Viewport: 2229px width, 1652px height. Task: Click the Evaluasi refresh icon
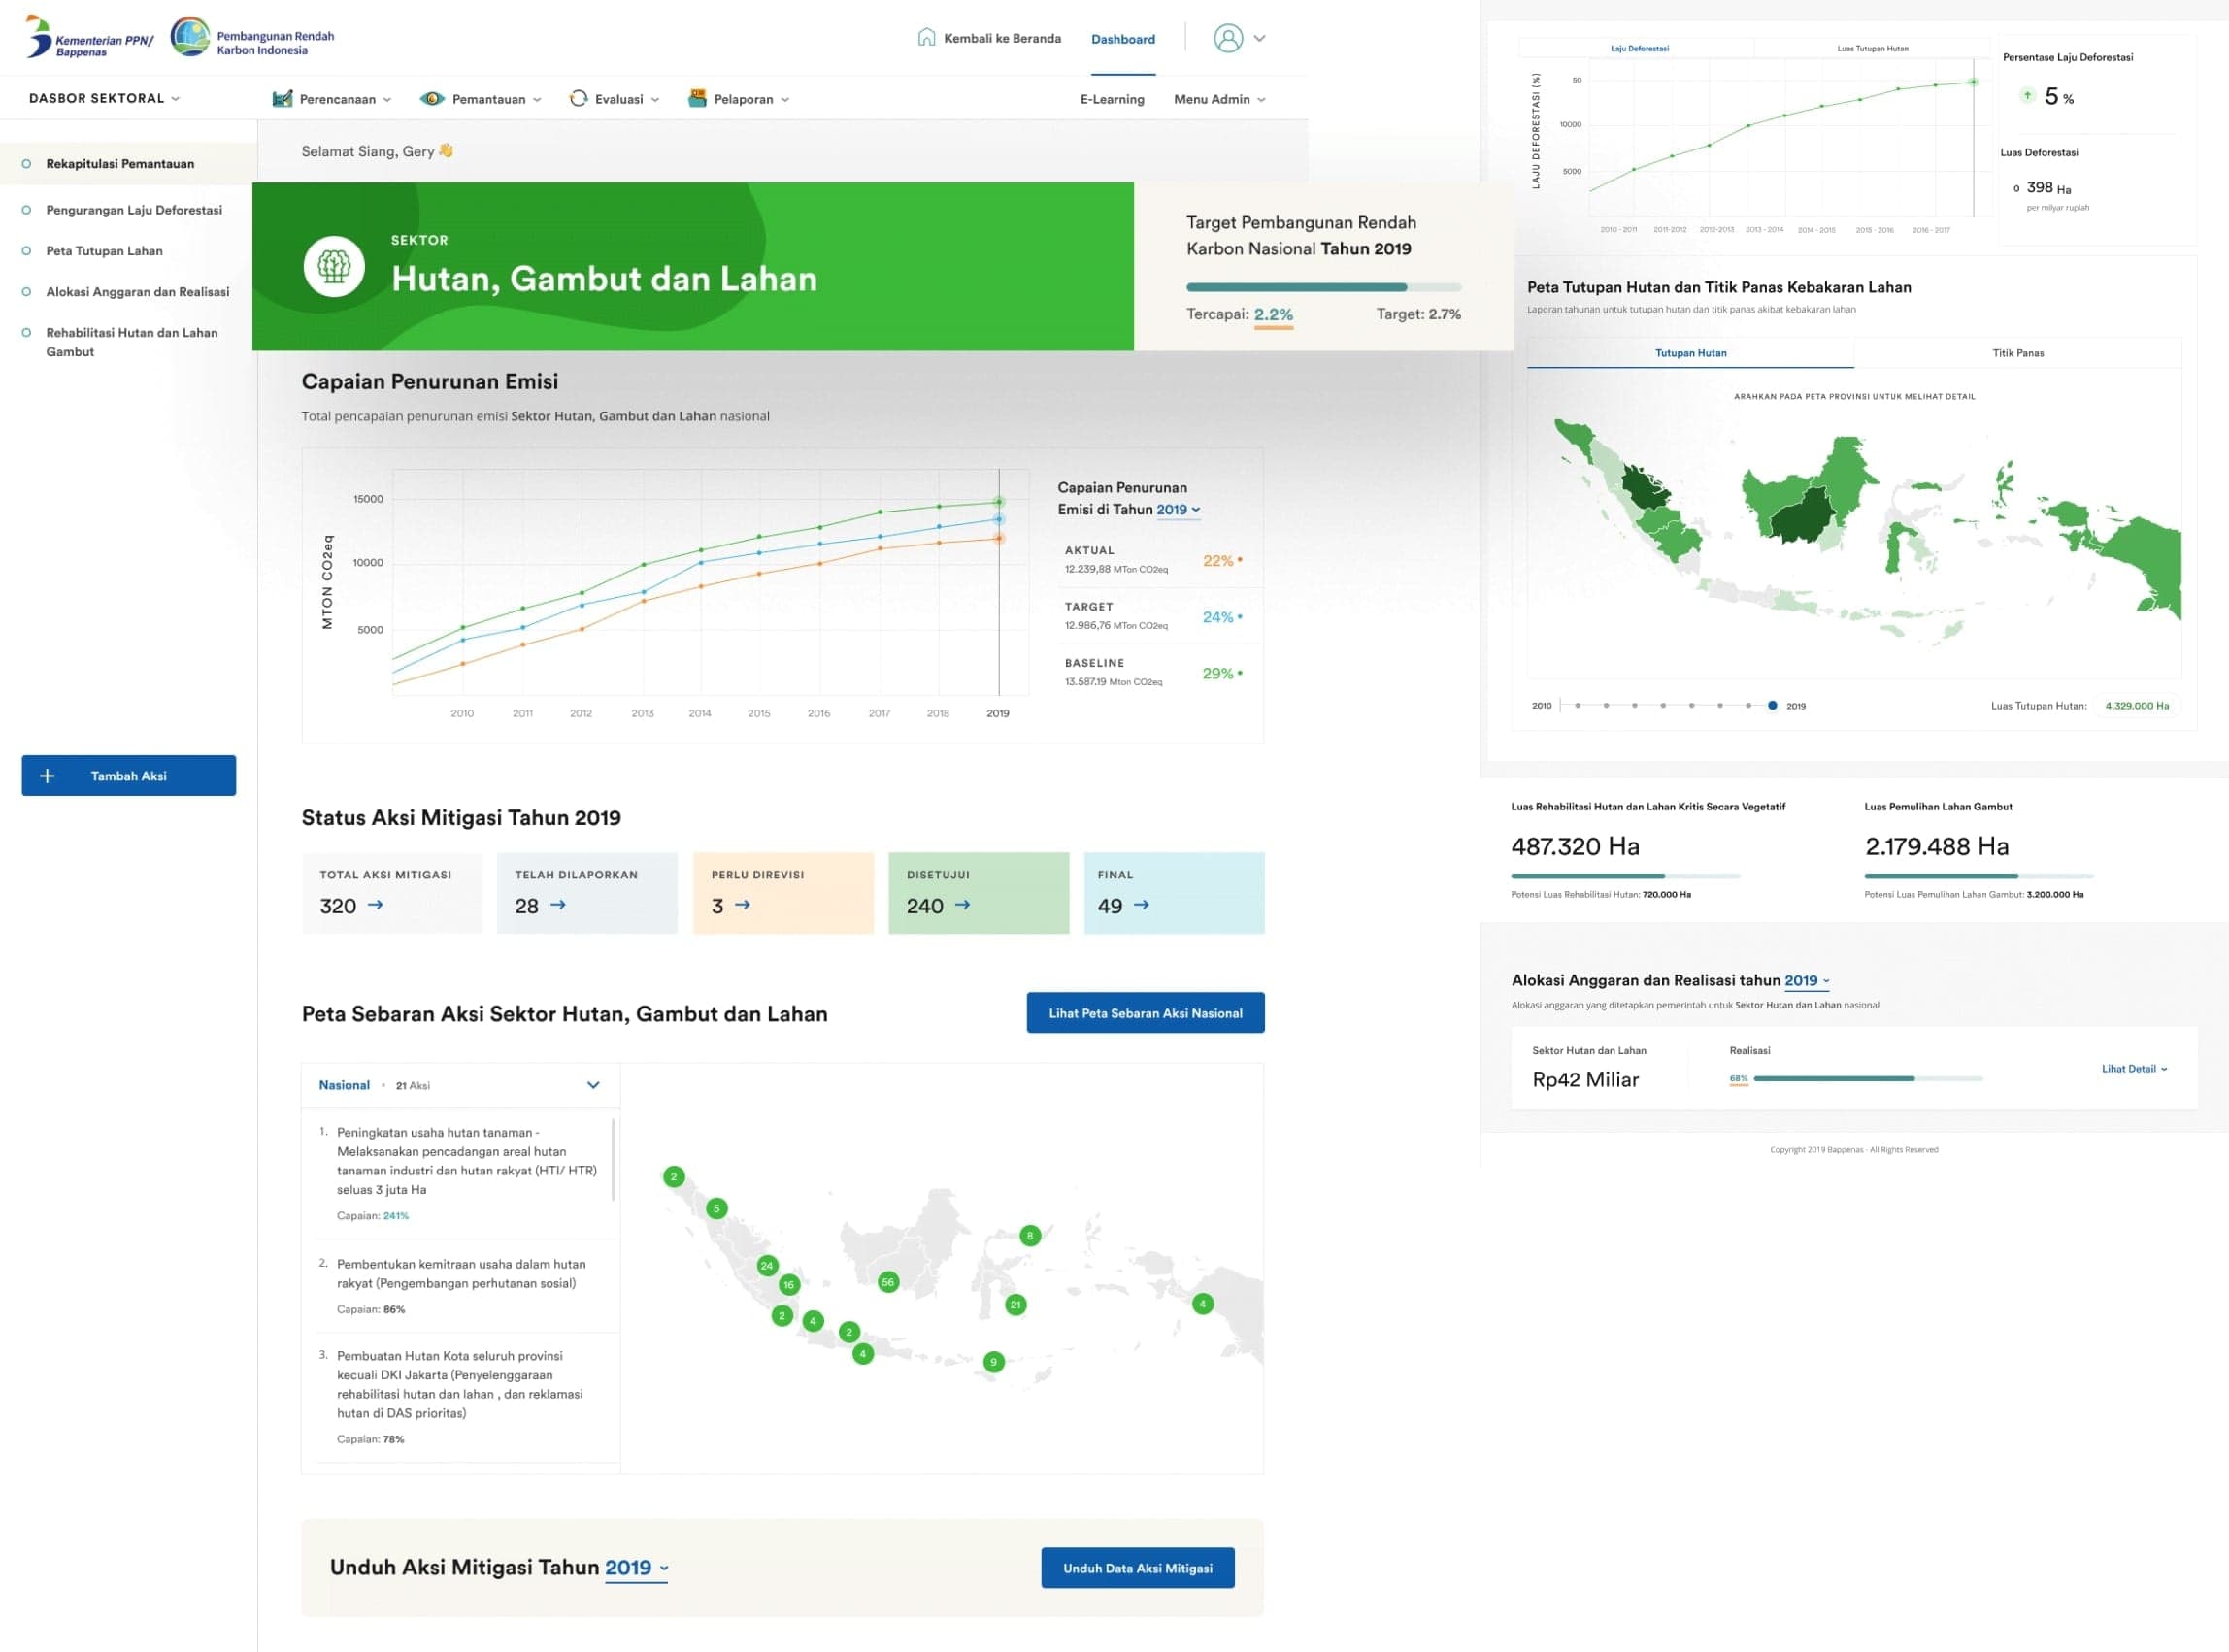pyautogui.click(x=578, y=99)
